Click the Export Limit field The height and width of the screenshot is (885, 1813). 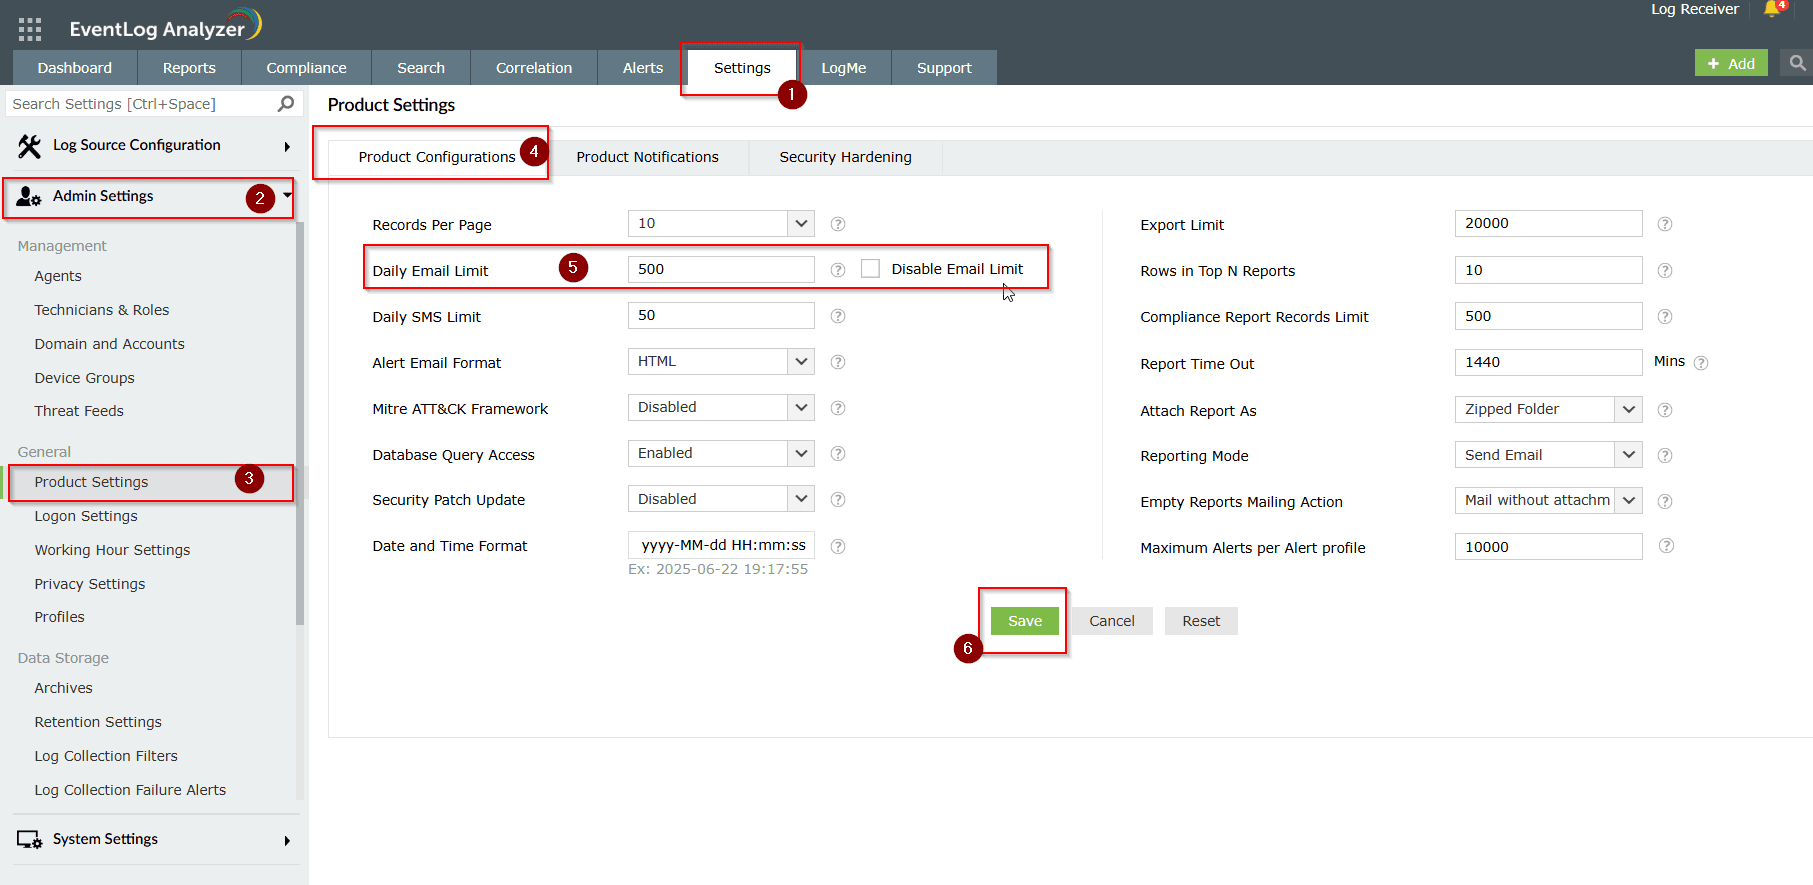click(x=1548, y=223)
